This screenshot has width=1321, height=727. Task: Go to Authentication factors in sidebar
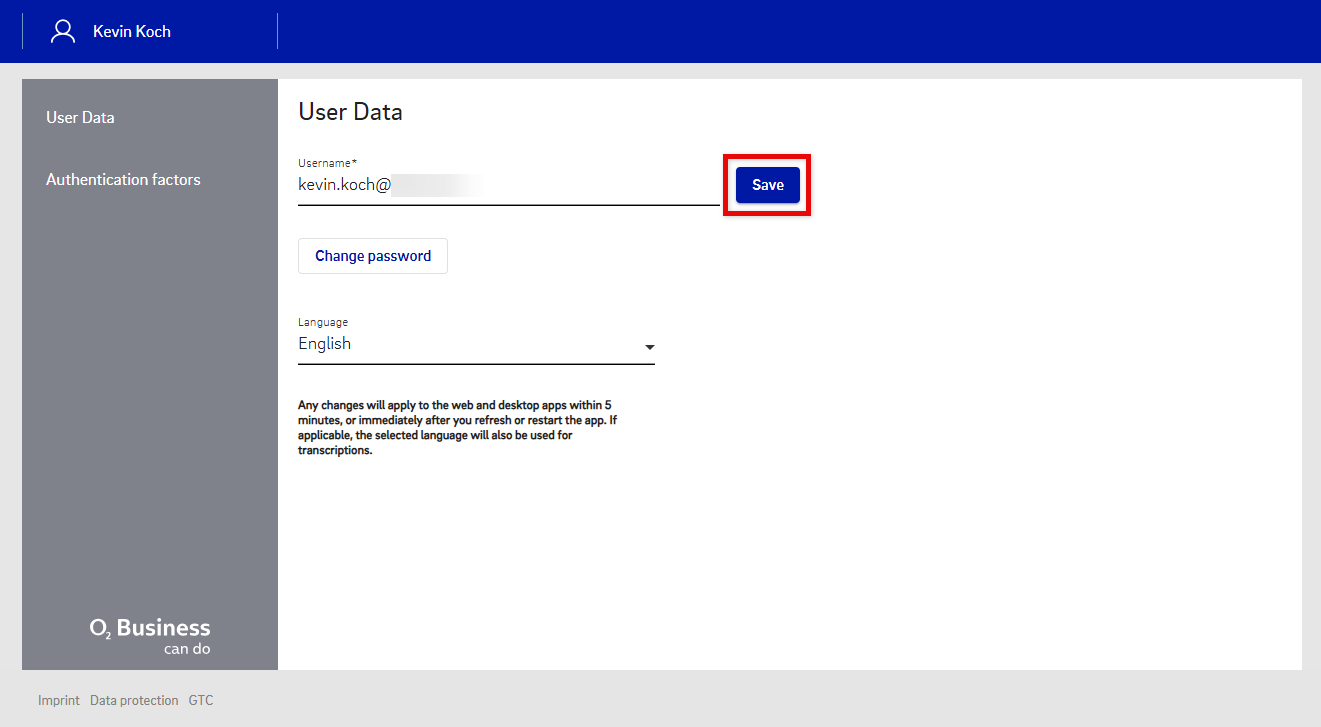(123, 179)
